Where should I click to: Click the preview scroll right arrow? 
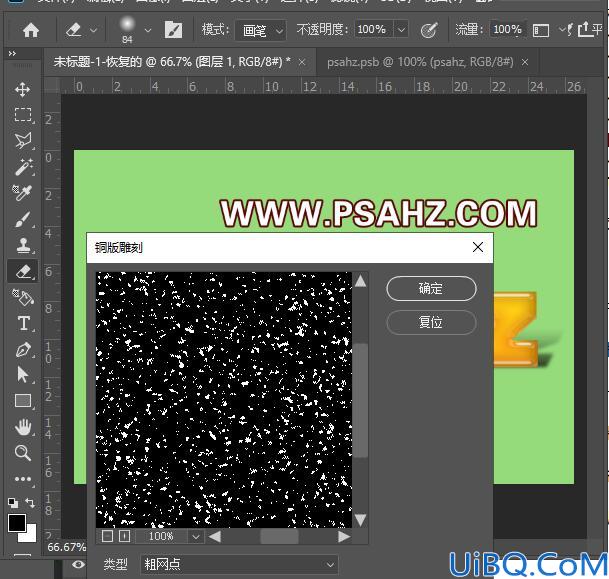click(x=344, y=536)
